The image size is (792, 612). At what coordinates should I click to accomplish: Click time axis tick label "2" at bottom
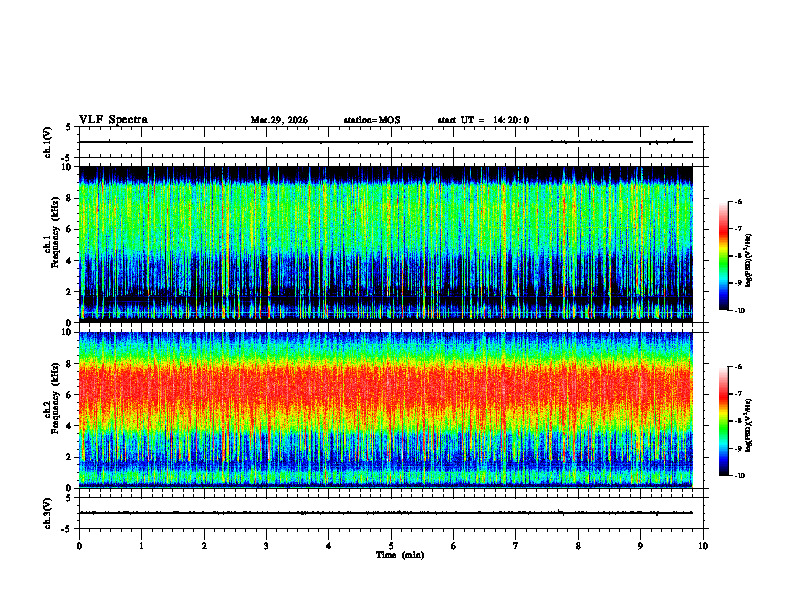coord(204,546)
